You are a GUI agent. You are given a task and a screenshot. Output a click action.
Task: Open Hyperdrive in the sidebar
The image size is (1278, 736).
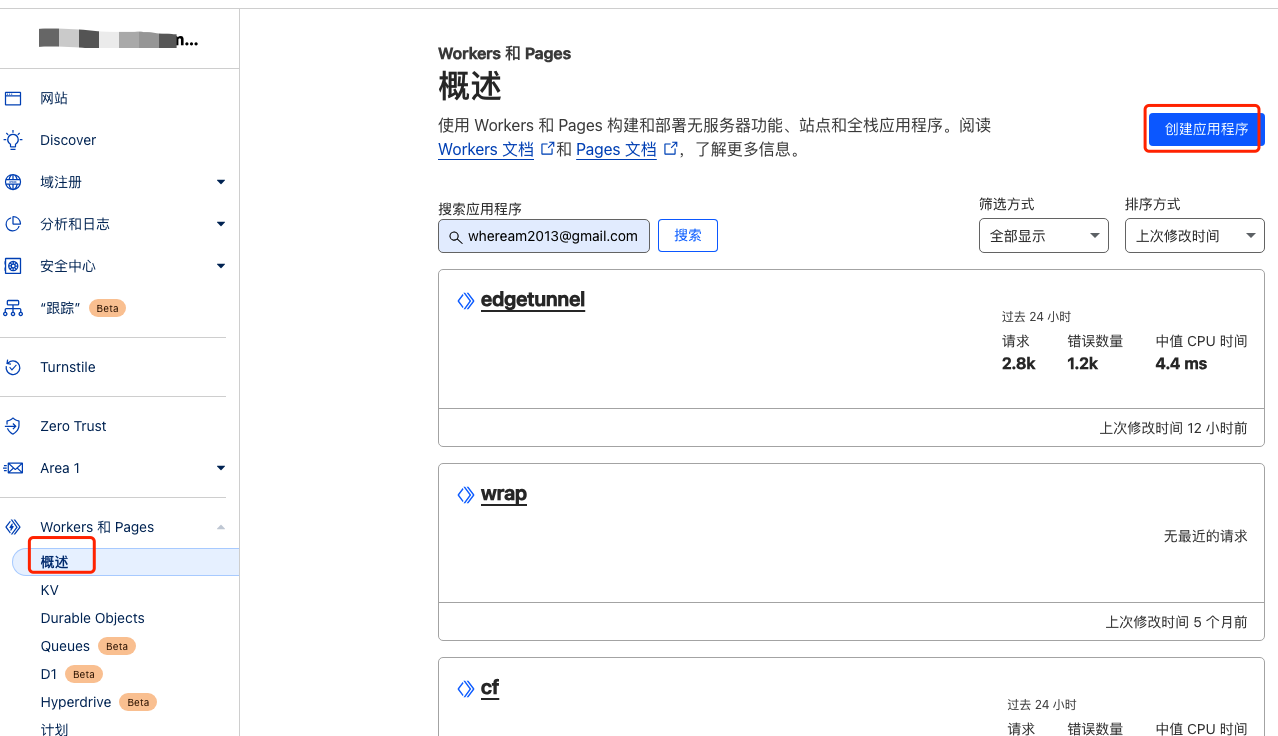tap(76, 702)
